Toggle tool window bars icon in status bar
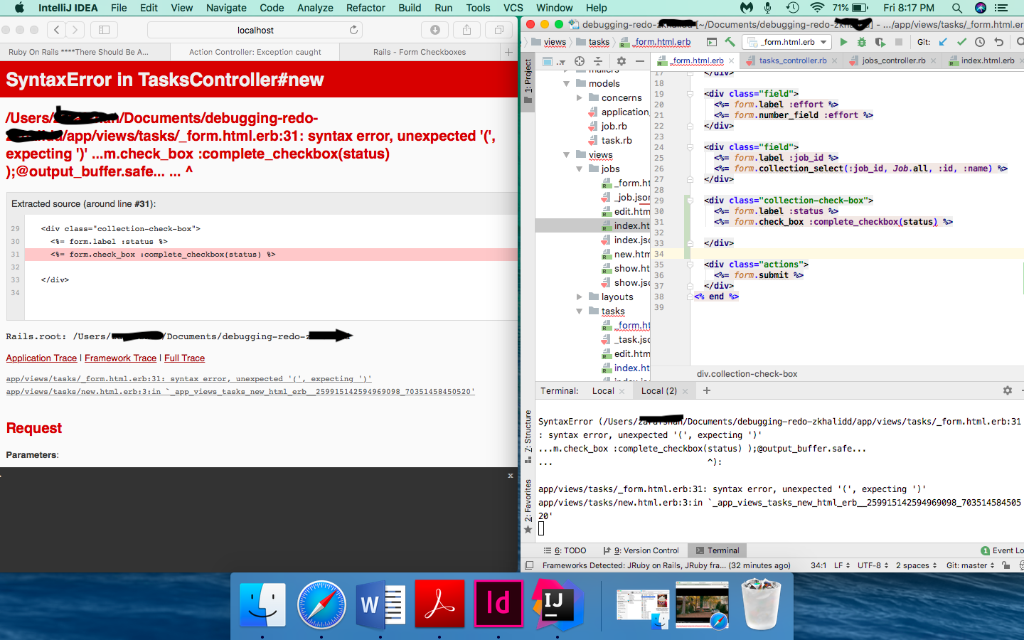This screenshot has width=1024, height=640. point(530,566)
